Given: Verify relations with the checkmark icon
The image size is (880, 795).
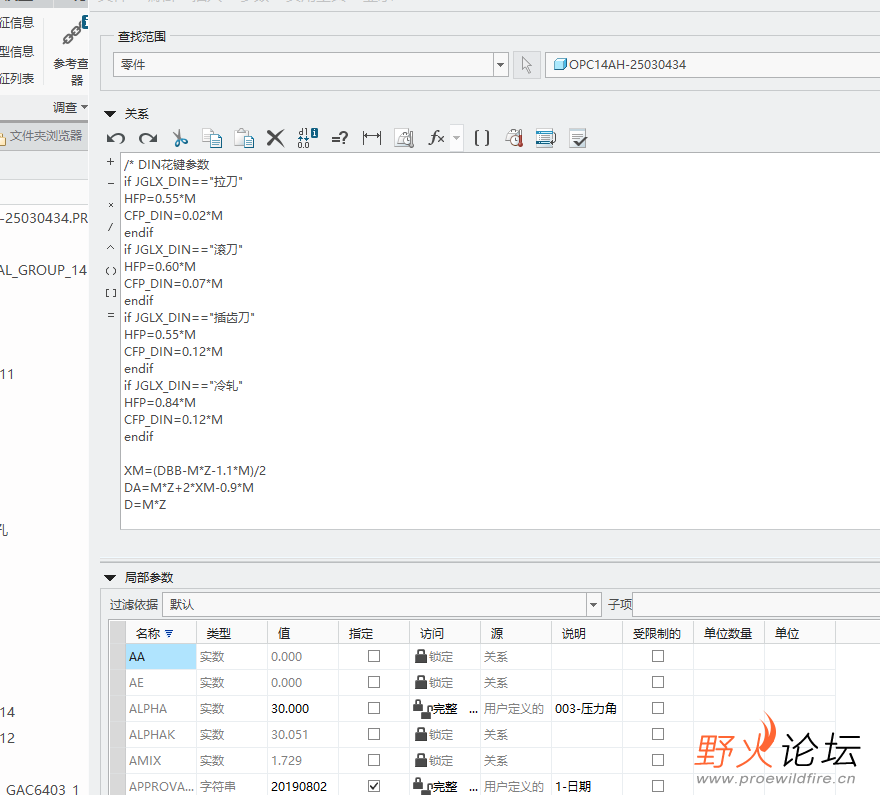Looking at the screenshot, I should click(x=578, y=137).
